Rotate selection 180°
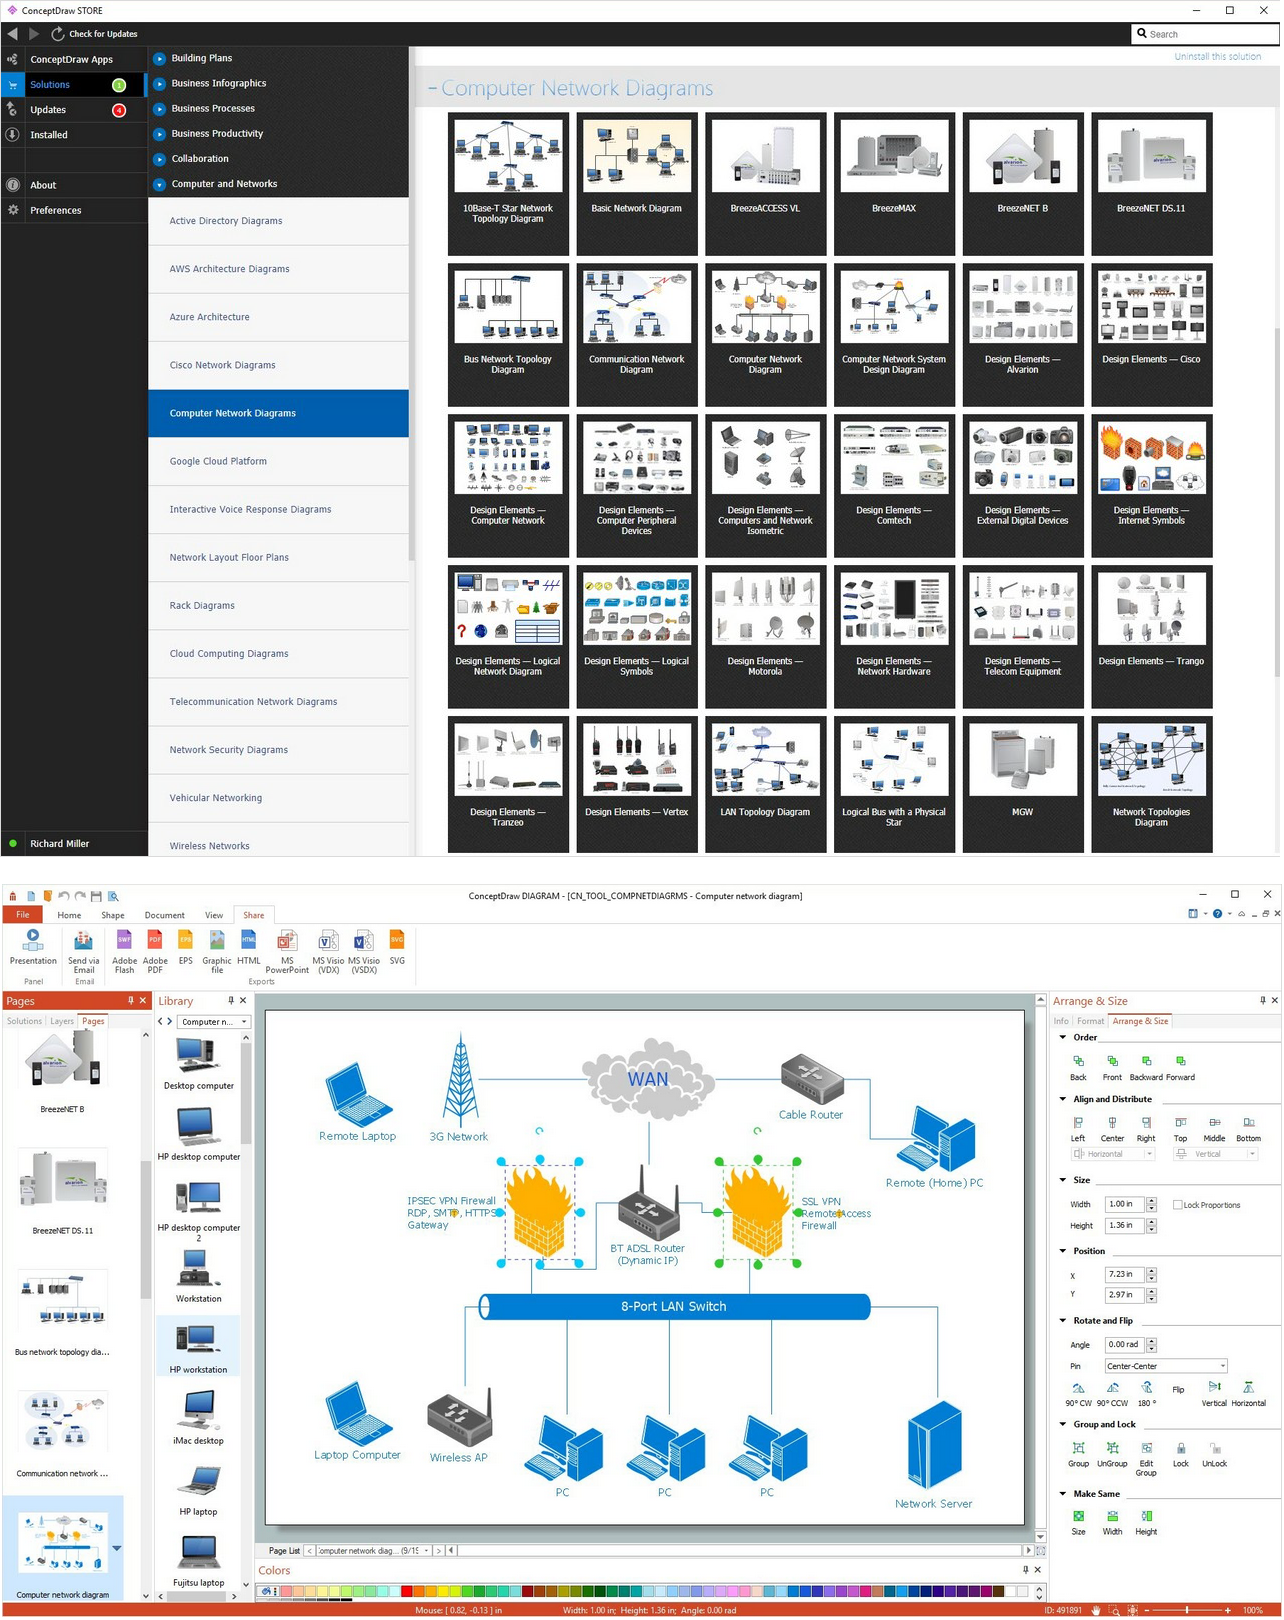The image size is (1284, 1620). coord(1147,1394)
